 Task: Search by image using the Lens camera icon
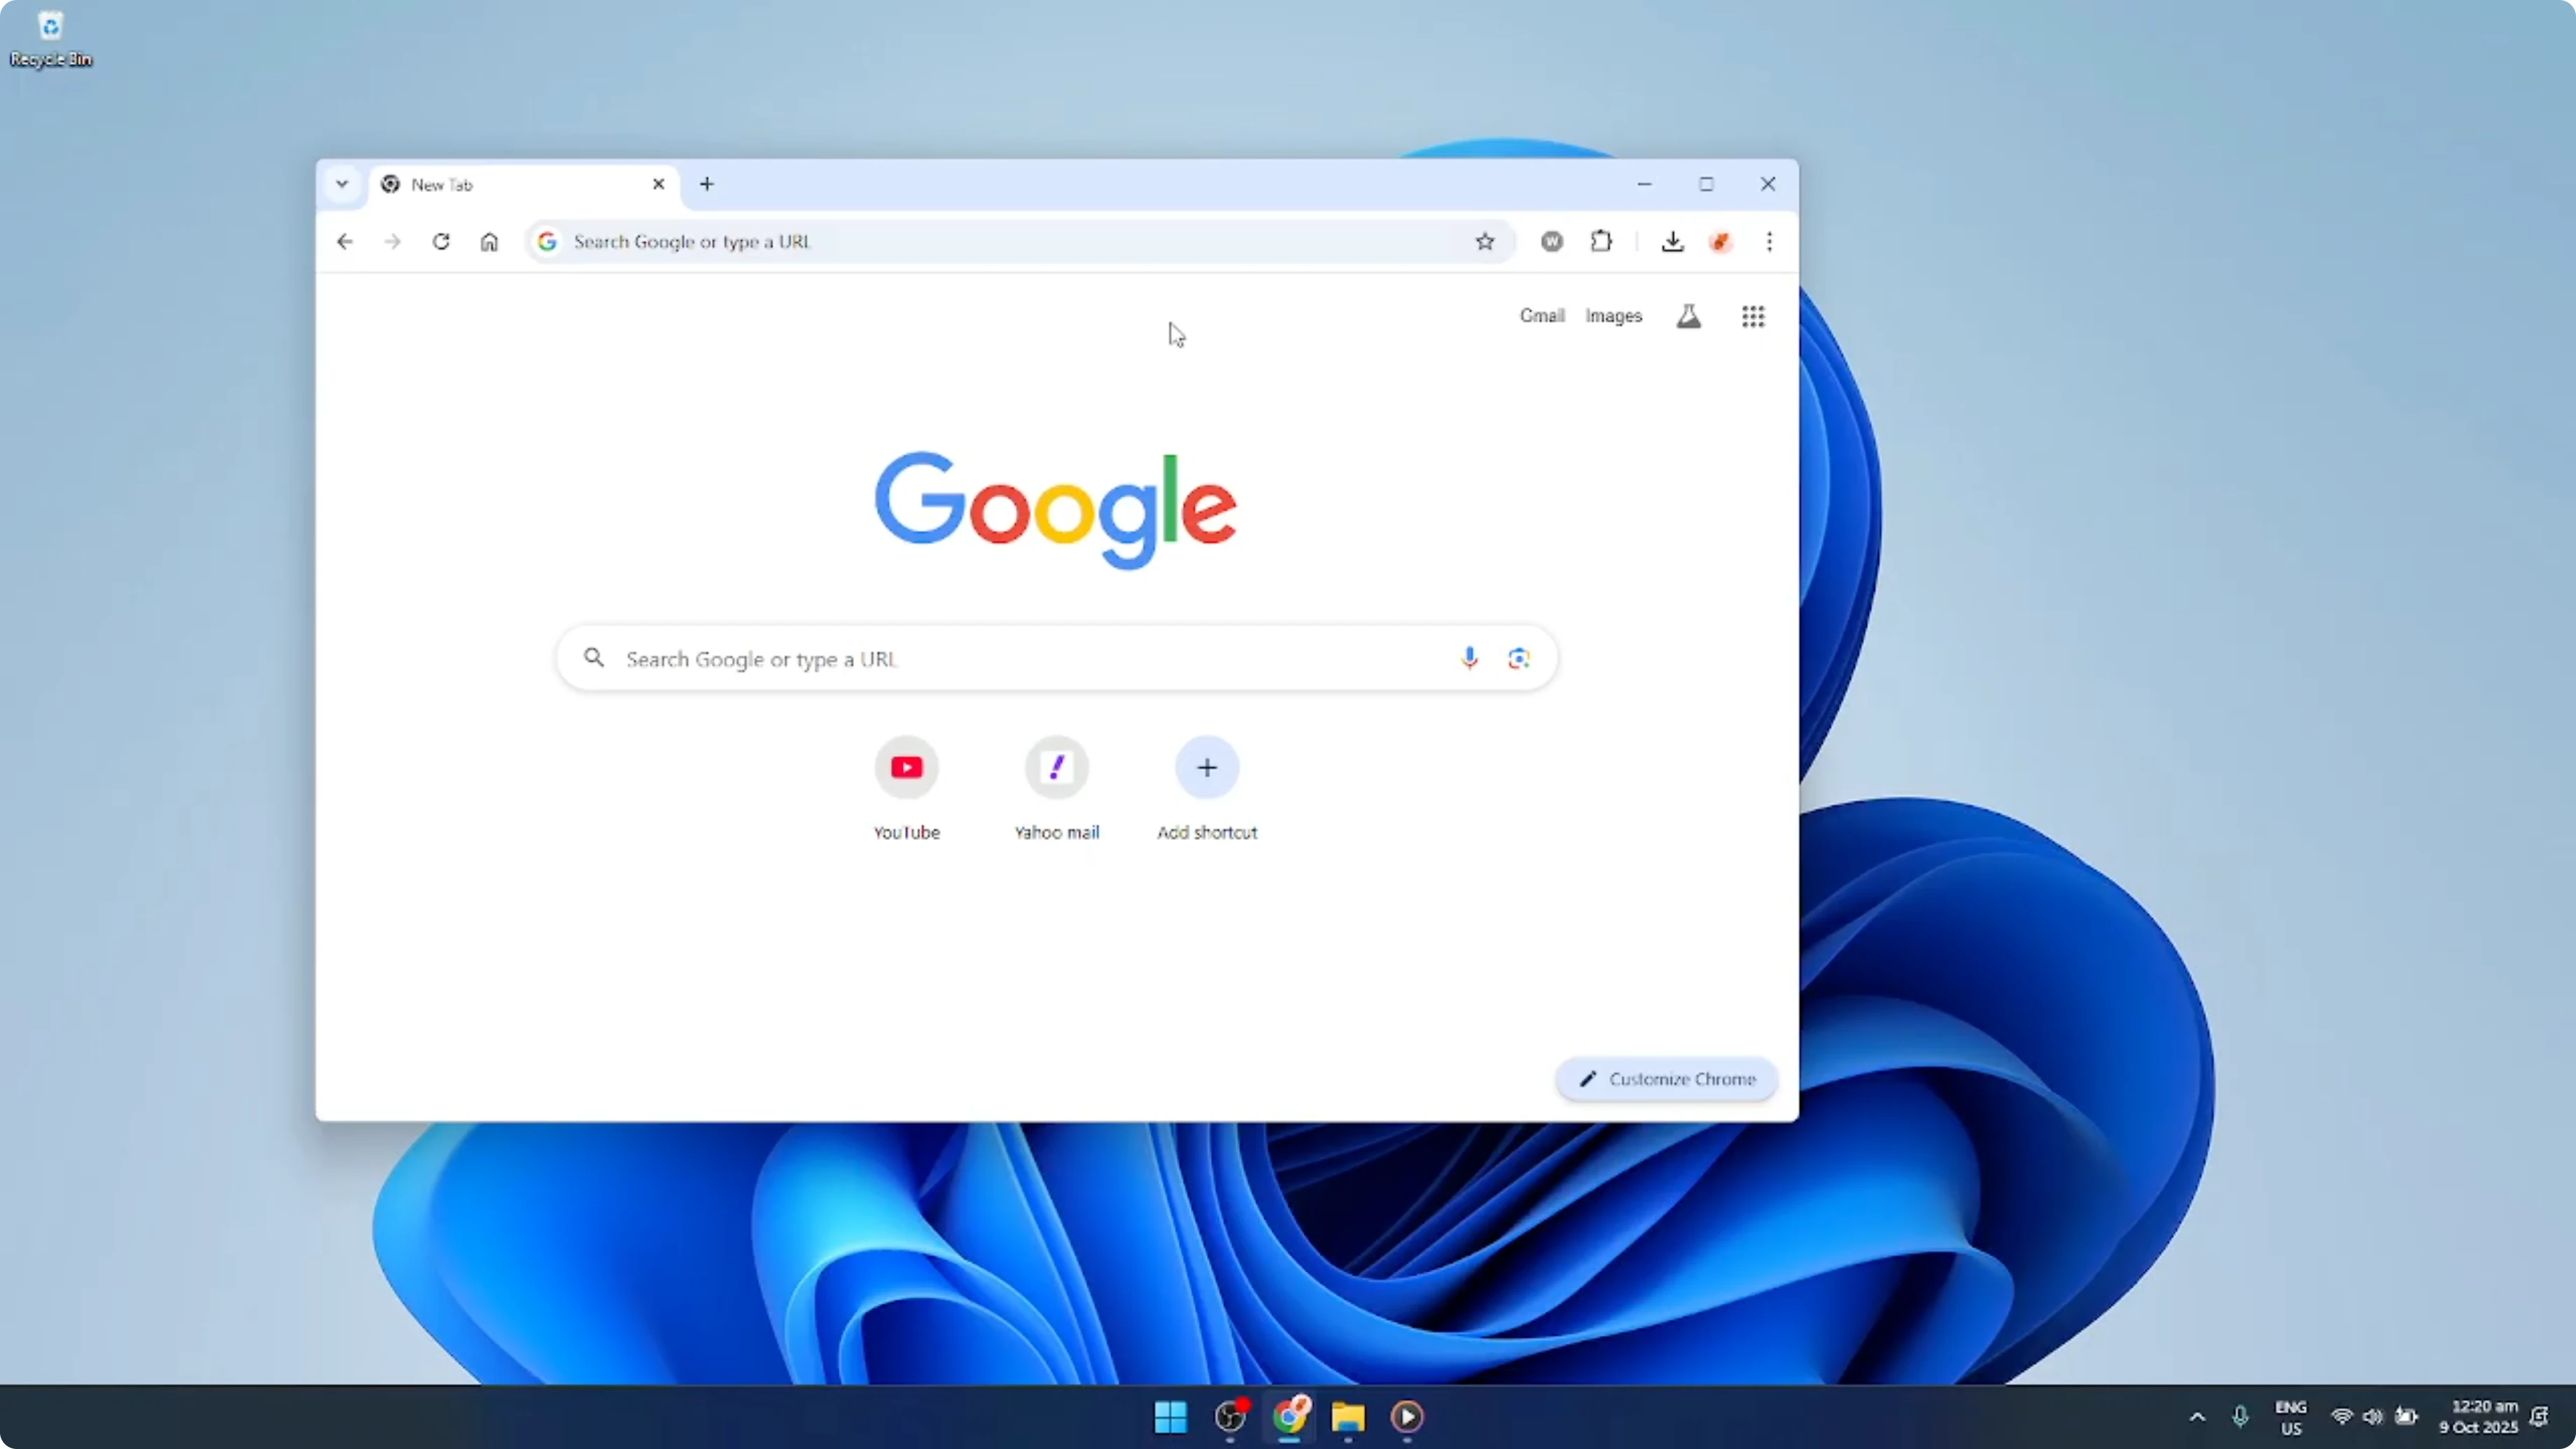[x=1518, y=658]
